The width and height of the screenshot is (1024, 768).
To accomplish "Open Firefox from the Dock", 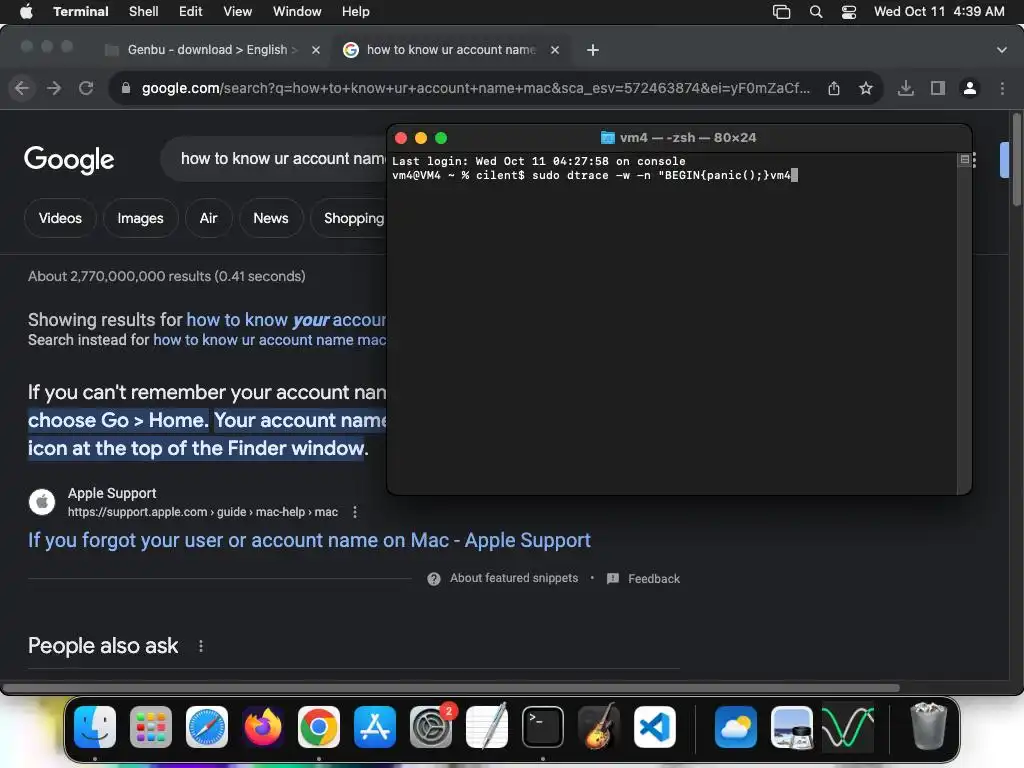I will click(263, 727).
